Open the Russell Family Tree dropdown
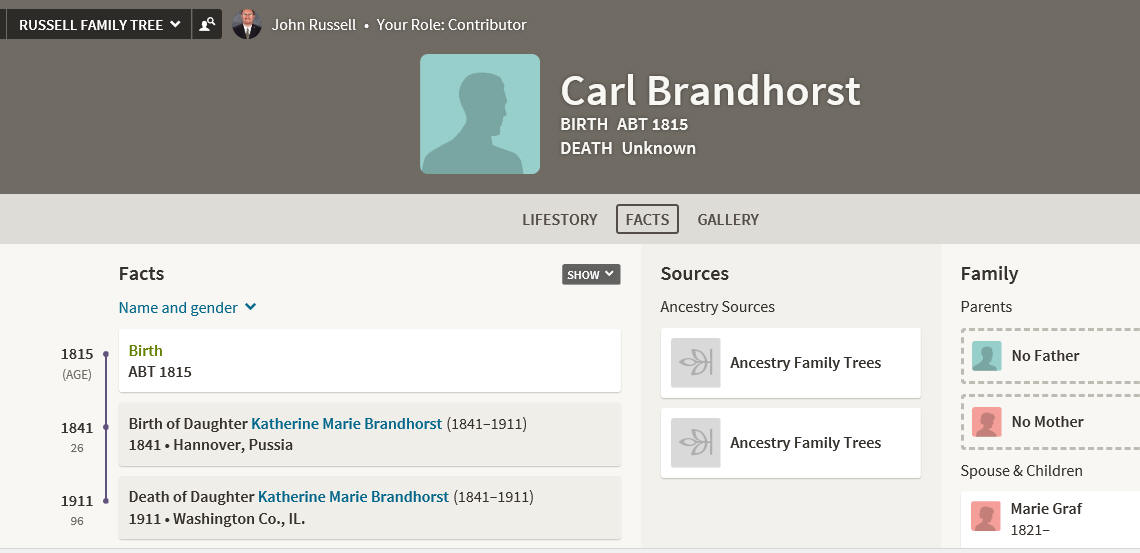1140x553 pixels. click(x=98, y=24)
